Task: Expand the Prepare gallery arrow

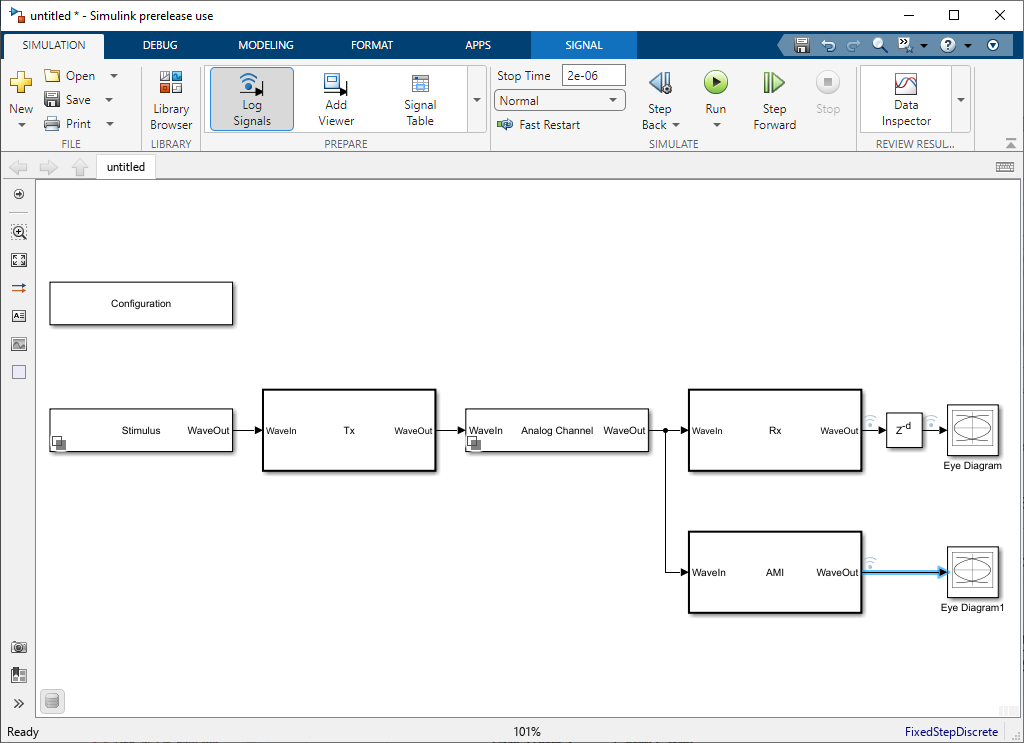Action: tap(476, 101)
